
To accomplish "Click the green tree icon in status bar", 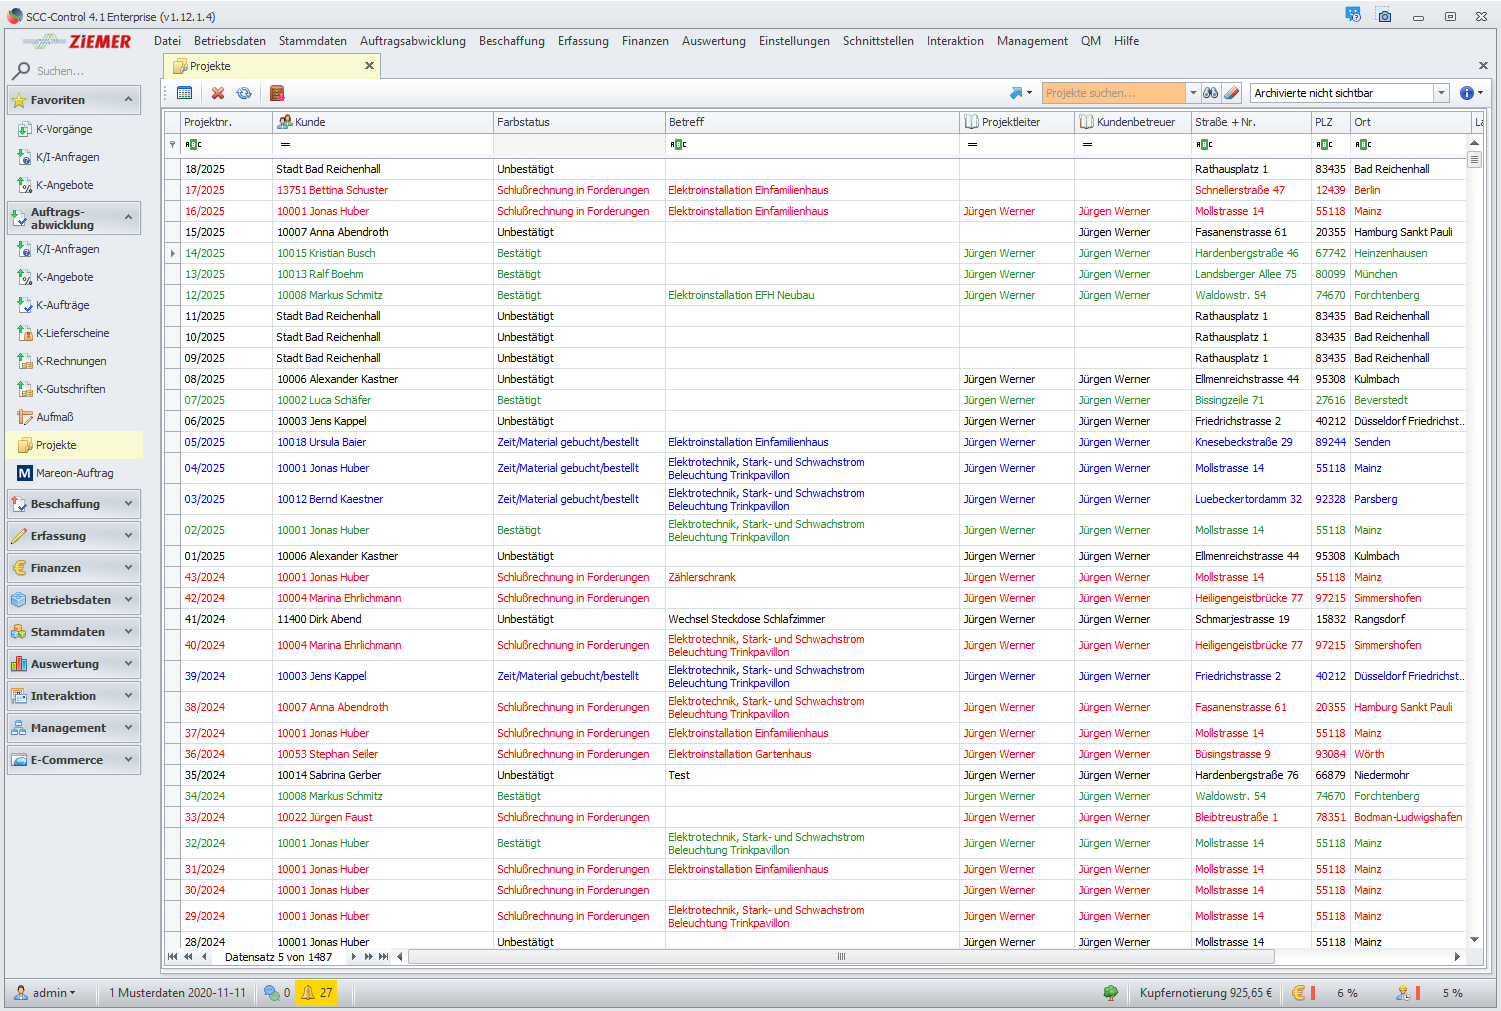I will (x=1110, y=993).
